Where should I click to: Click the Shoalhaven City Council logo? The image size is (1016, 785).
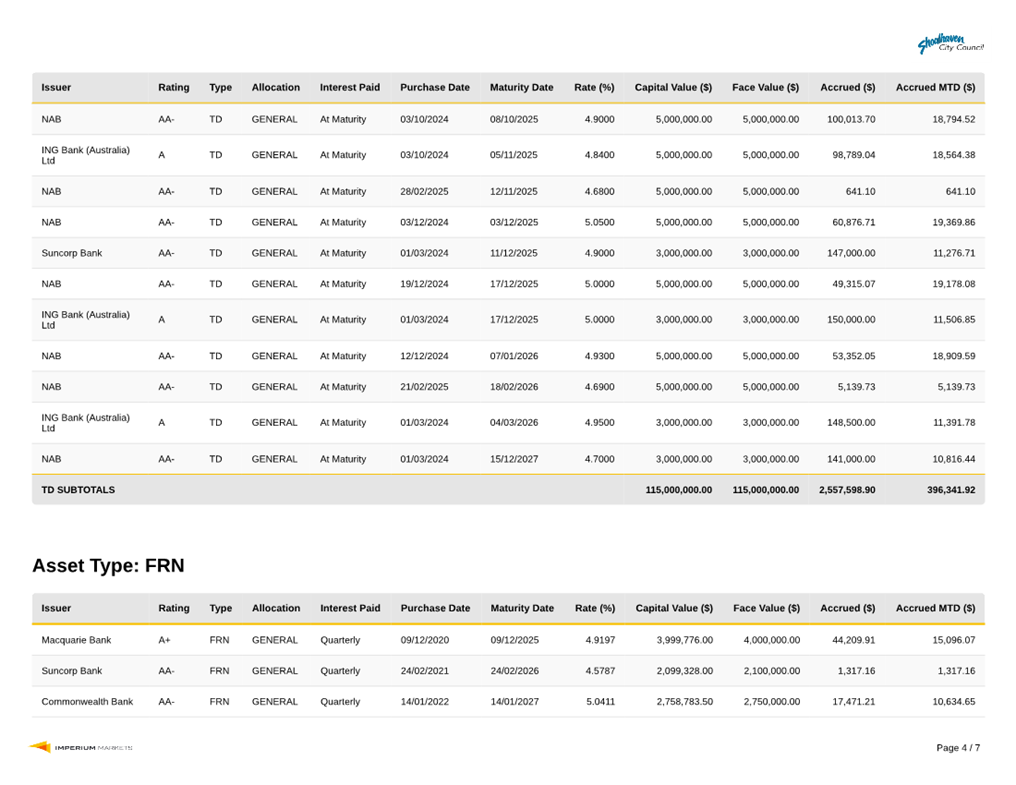(951, 44)
